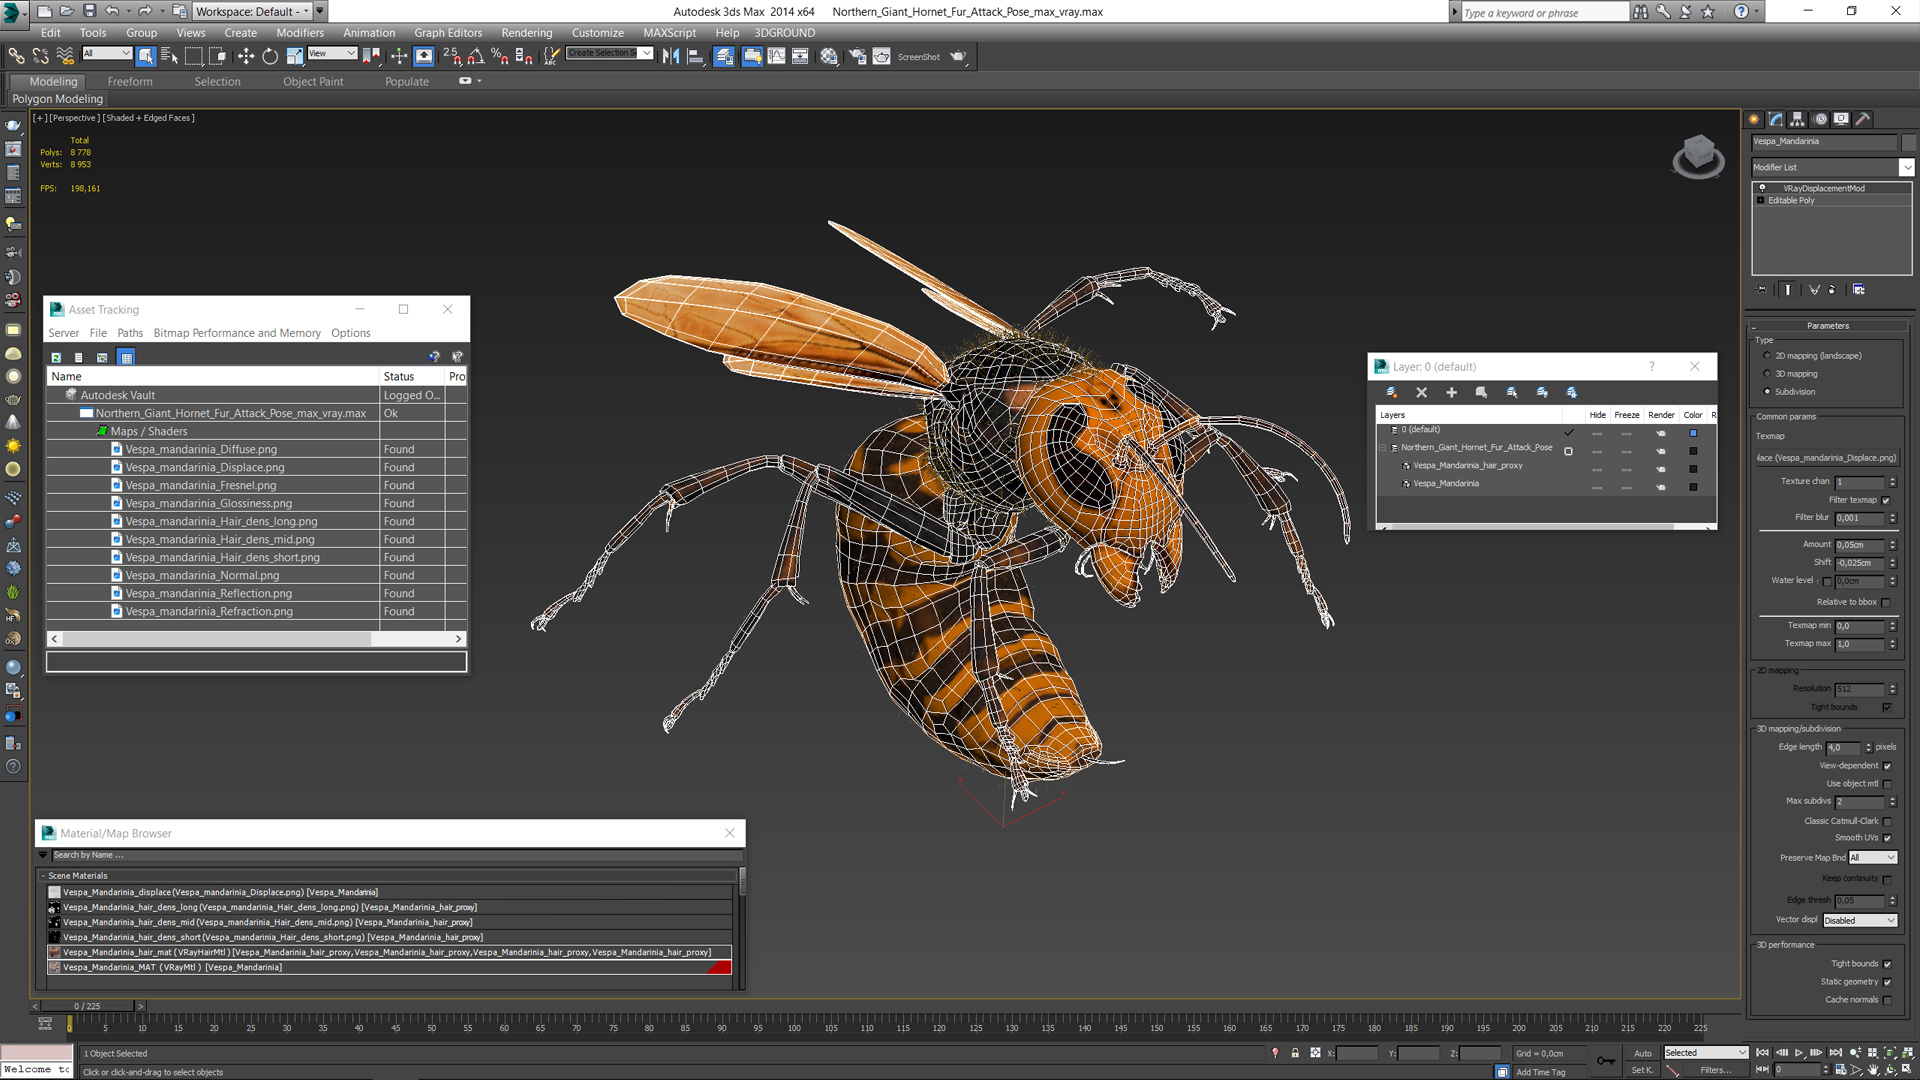
Task: Click the Align tool icon
Action: coord(695,57)
